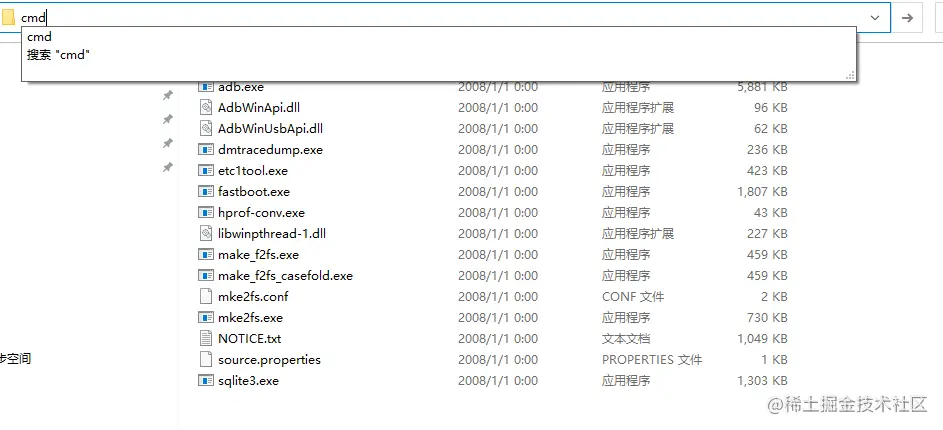
Task: Click the pin icon beside adb.exe row
Action: [168, 95]
